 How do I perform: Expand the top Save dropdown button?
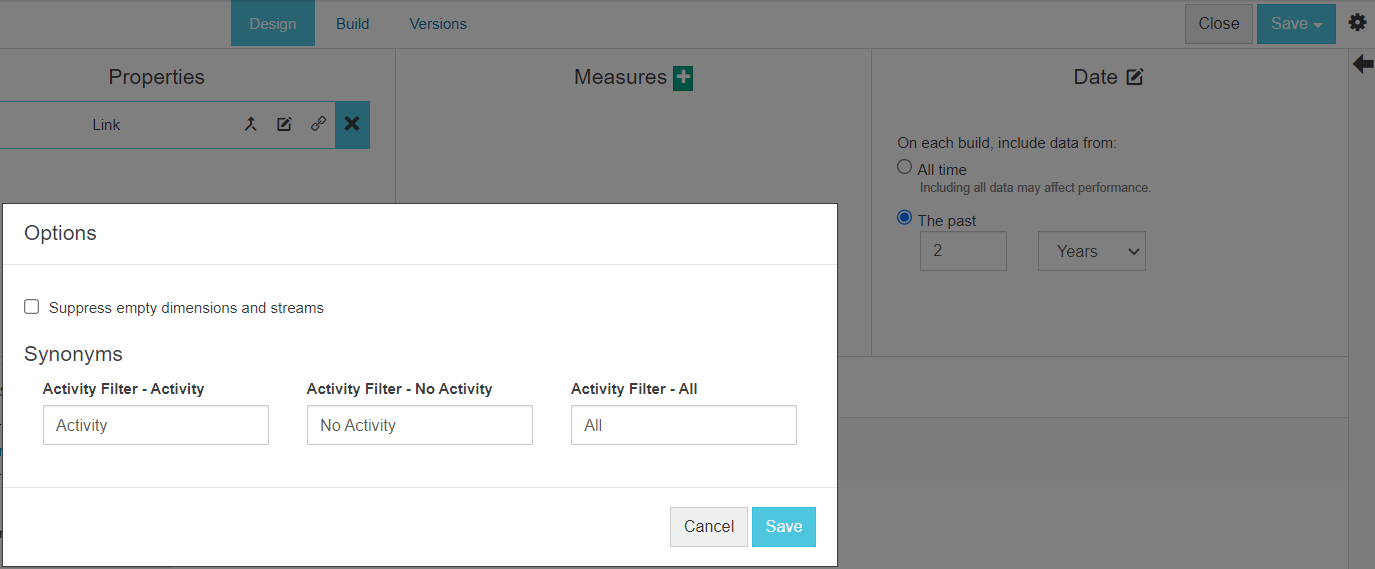coord(1296,24)
